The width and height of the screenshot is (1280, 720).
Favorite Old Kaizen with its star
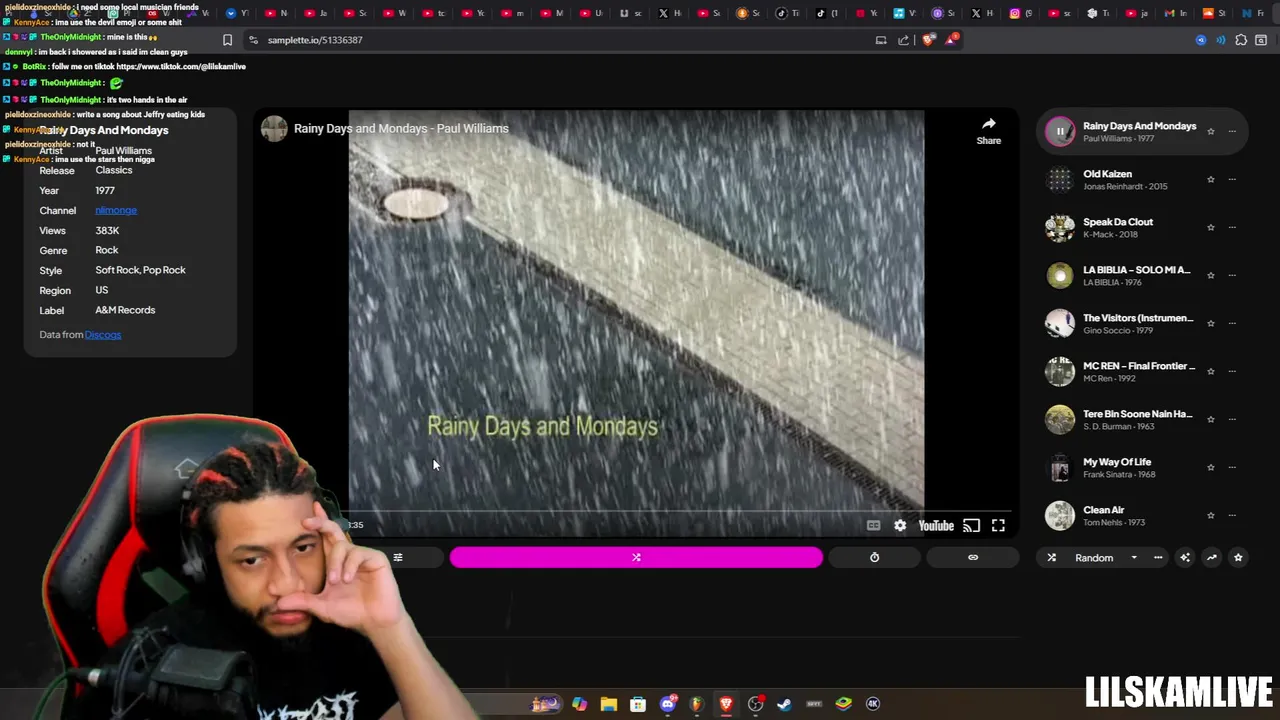[x=1211, y=179]
